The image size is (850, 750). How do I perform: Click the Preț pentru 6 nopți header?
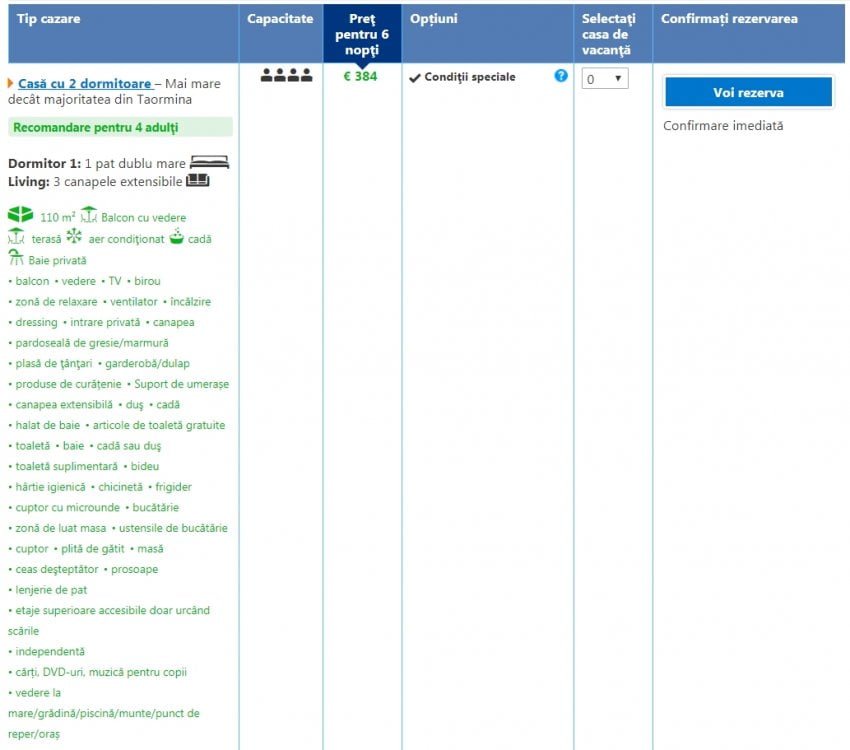[362, 34]
